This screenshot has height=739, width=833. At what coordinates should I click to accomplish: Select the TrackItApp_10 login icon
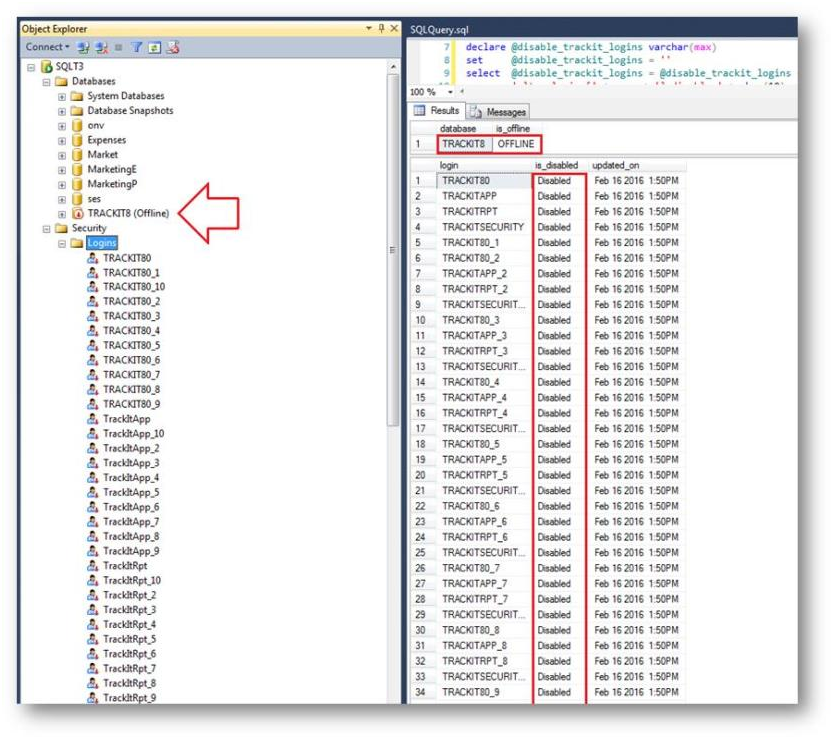[92, 434]
